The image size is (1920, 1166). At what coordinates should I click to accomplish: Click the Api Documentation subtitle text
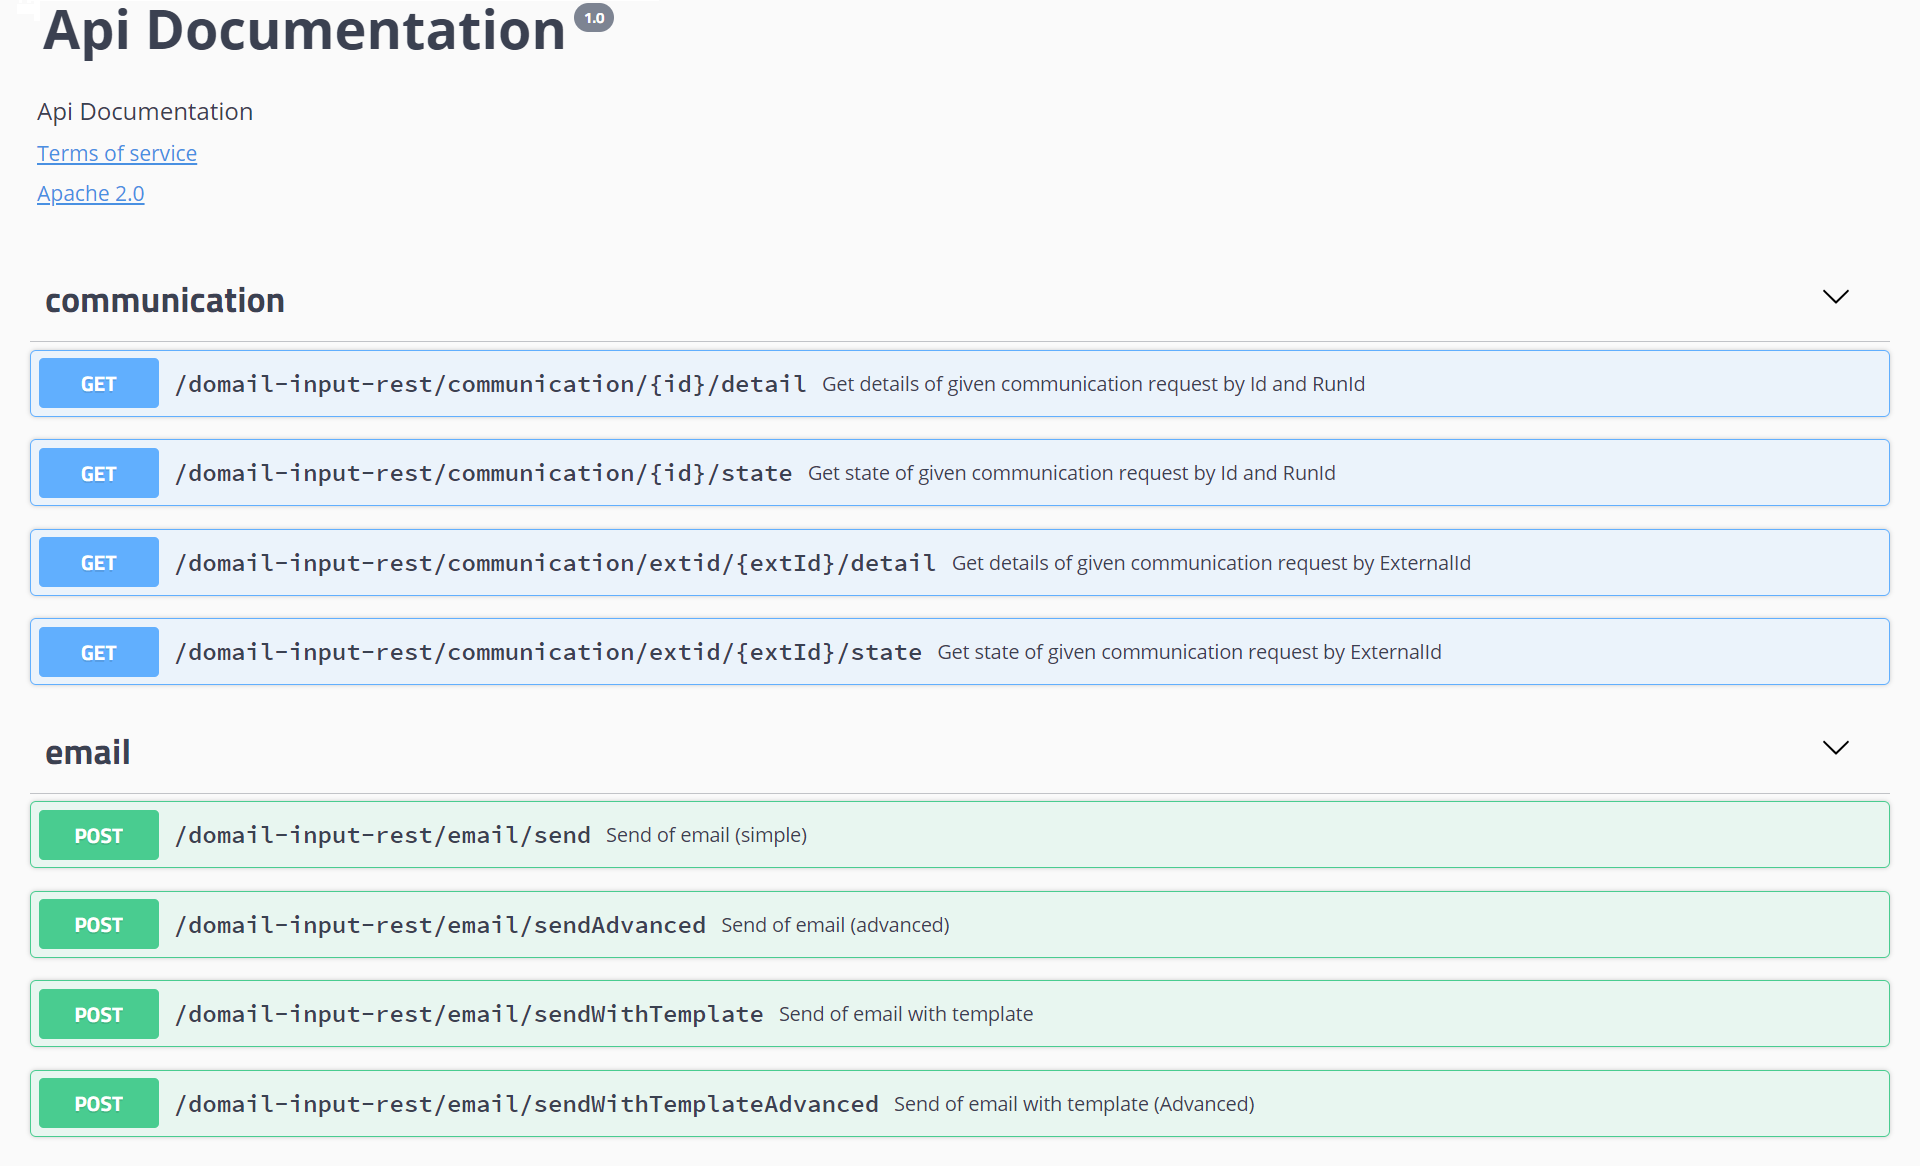click(145, 111)
